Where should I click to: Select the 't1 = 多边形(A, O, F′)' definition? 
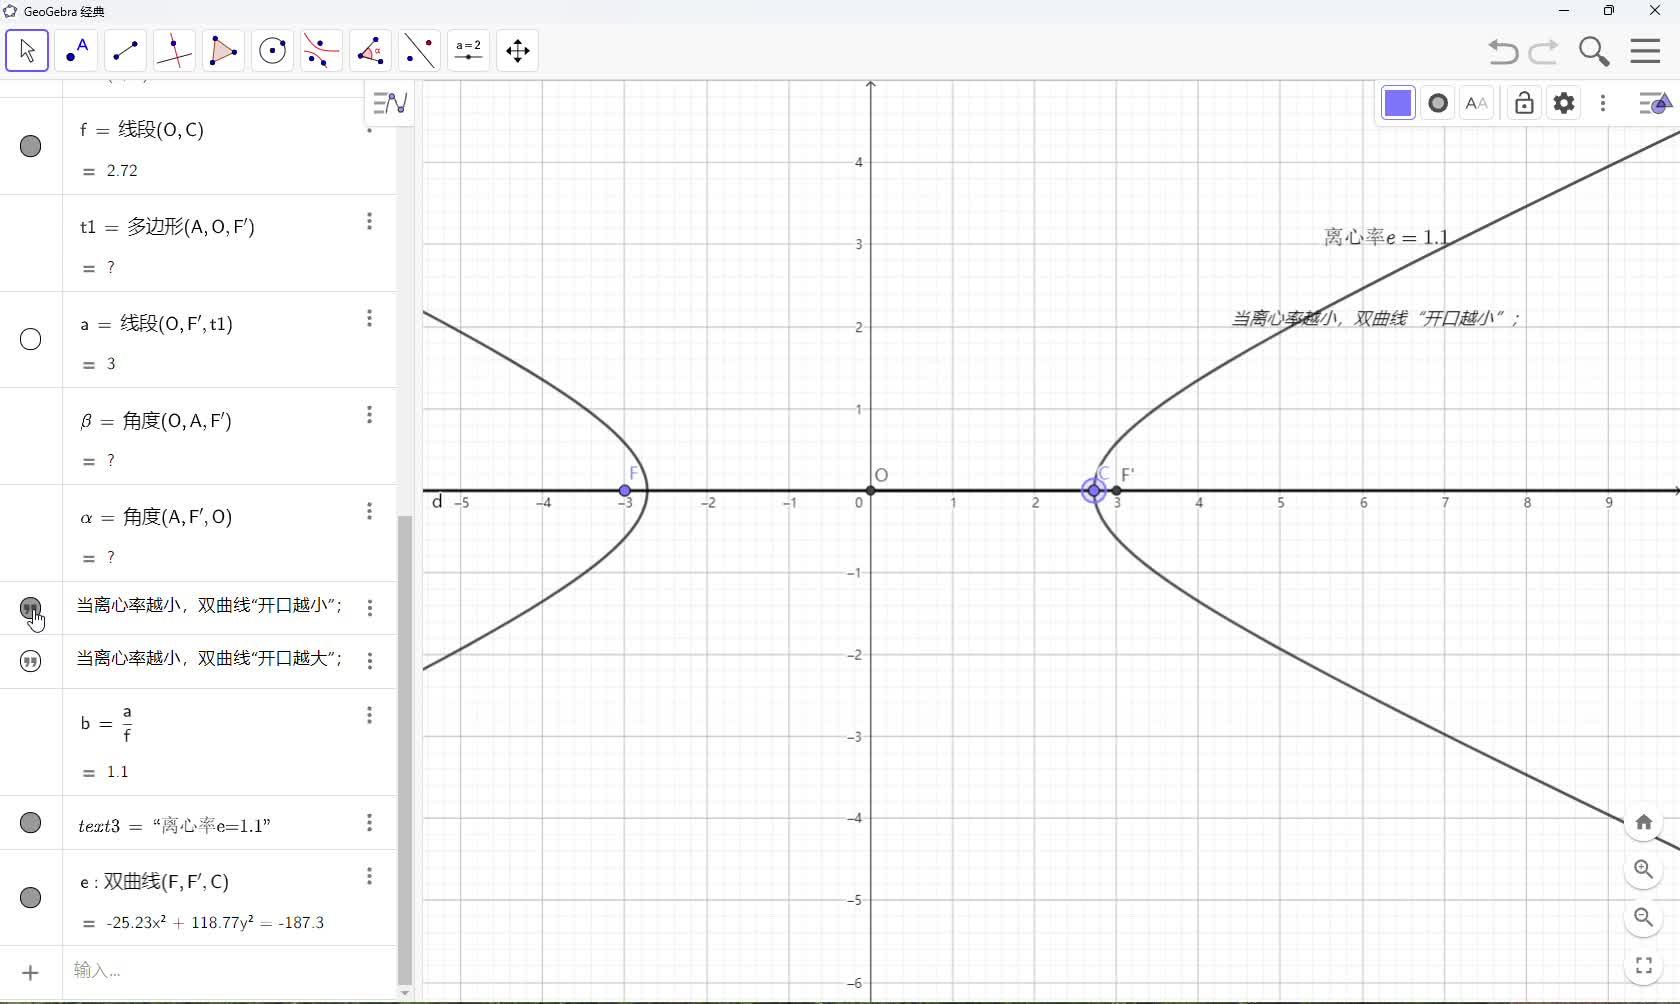click(x=168, y=227)
